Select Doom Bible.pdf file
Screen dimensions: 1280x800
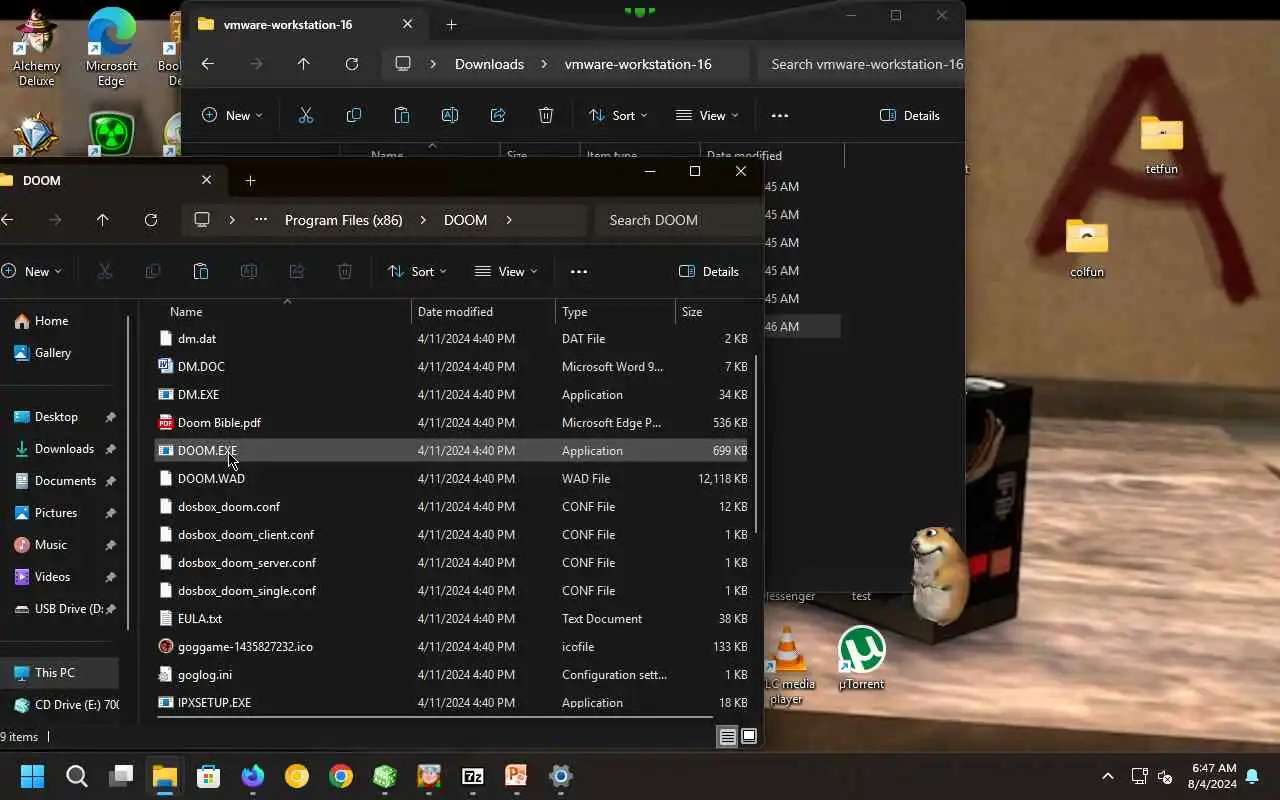(x=450, y=423)
